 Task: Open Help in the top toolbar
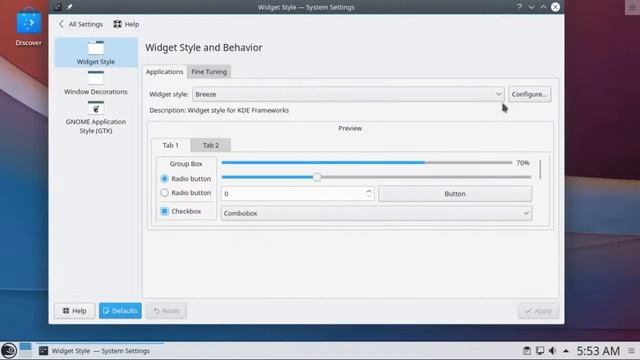click(x=127, y=24)
